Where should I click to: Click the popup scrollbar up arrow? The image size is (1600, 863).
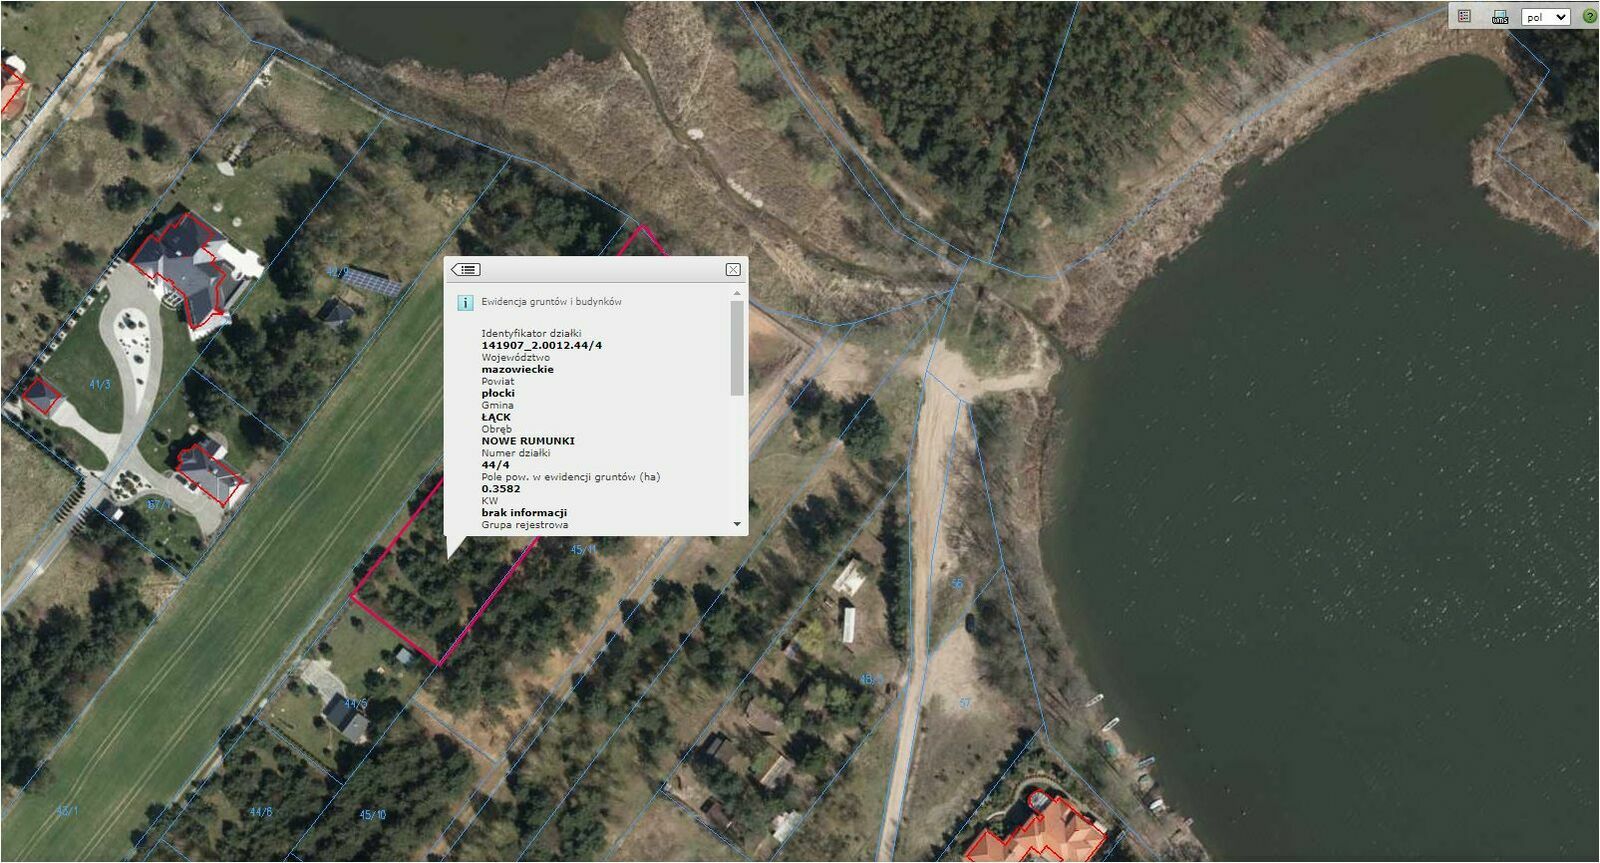pyautogui.click(x=737, y=294)
